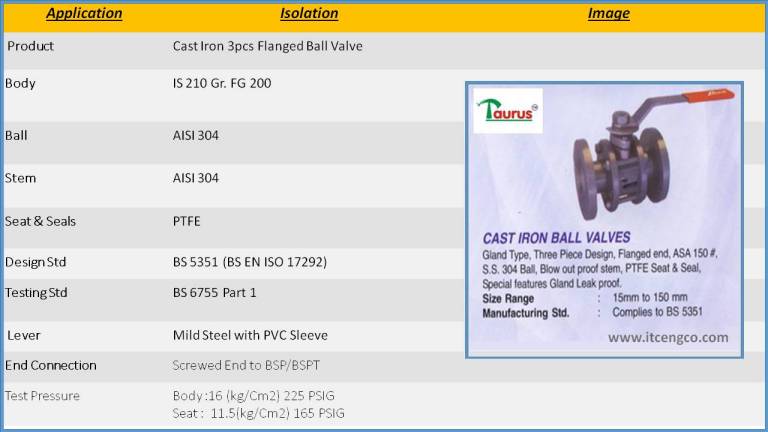Click 'BS 5351 (BS EN ISO 17292)' cell
Screen dimensions: 768x432
pyautogui.click(x=250, y=262)
